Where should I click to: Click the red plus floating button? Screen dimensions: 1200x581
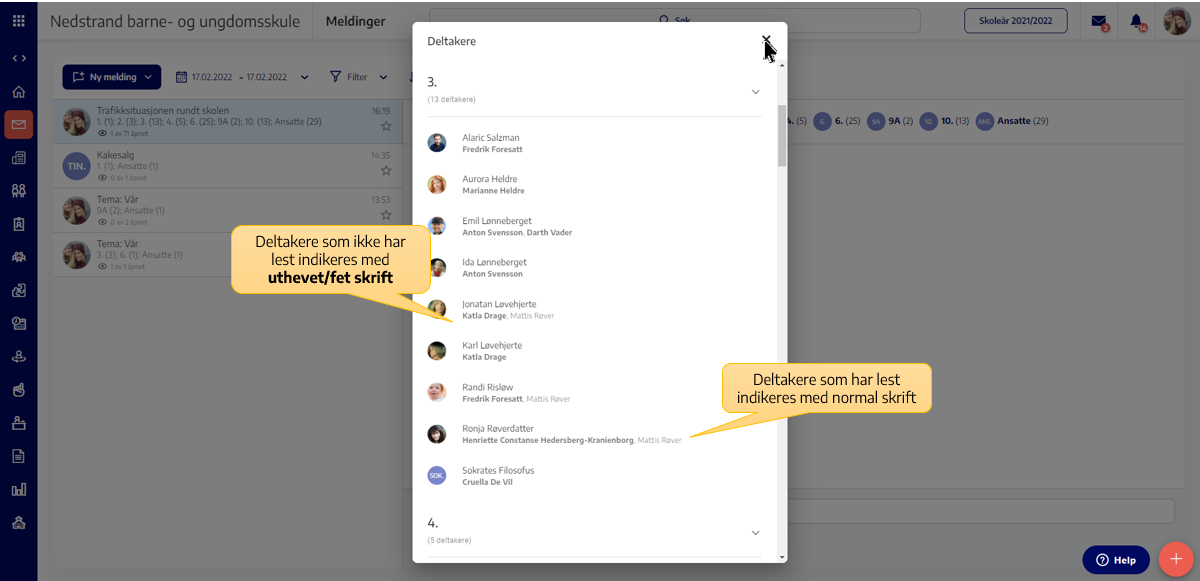[x=1176, y=559]
